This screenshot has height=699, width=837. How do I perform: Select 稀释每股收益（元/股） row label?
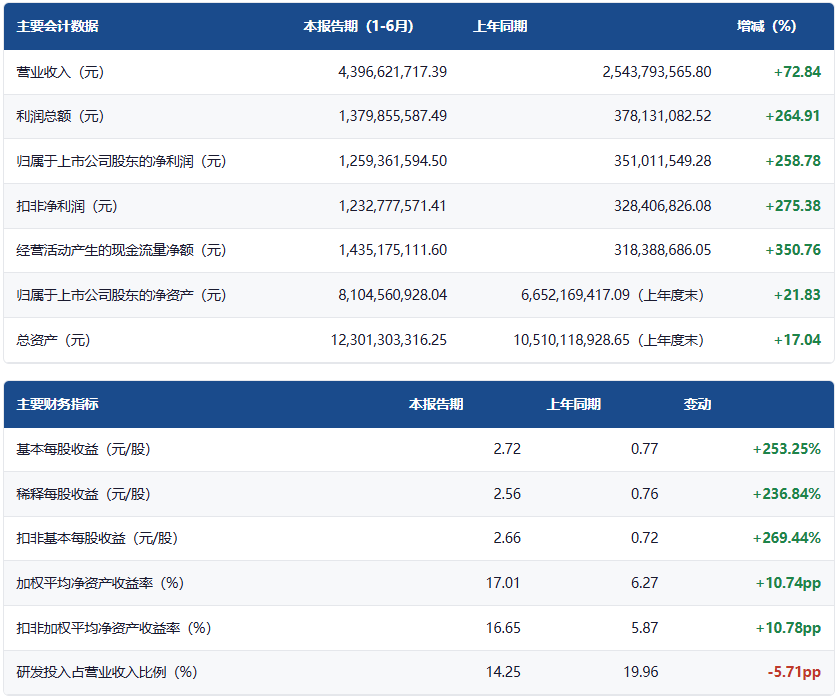pos(83,494)
